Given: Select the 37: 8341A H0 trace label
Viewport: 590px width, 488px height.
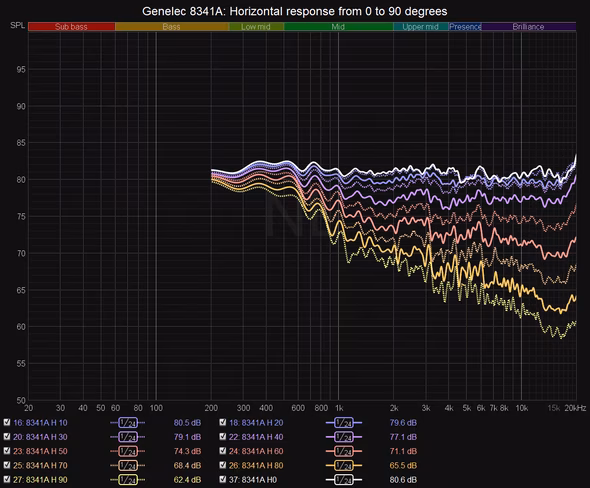Looking at the screenshot, I should coord(253,480).
